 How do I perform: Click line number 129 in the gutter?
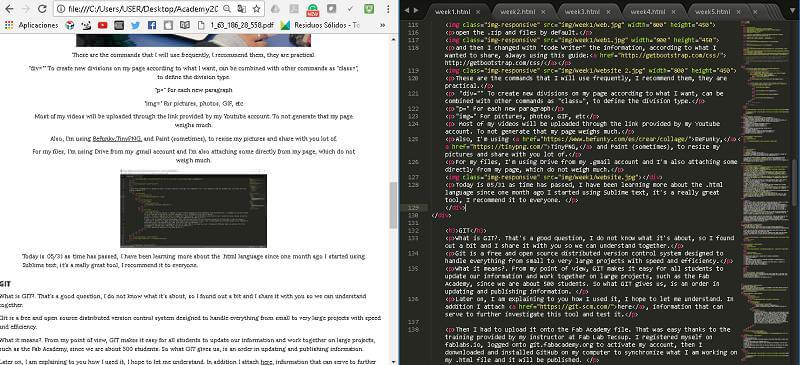[414, 208]
